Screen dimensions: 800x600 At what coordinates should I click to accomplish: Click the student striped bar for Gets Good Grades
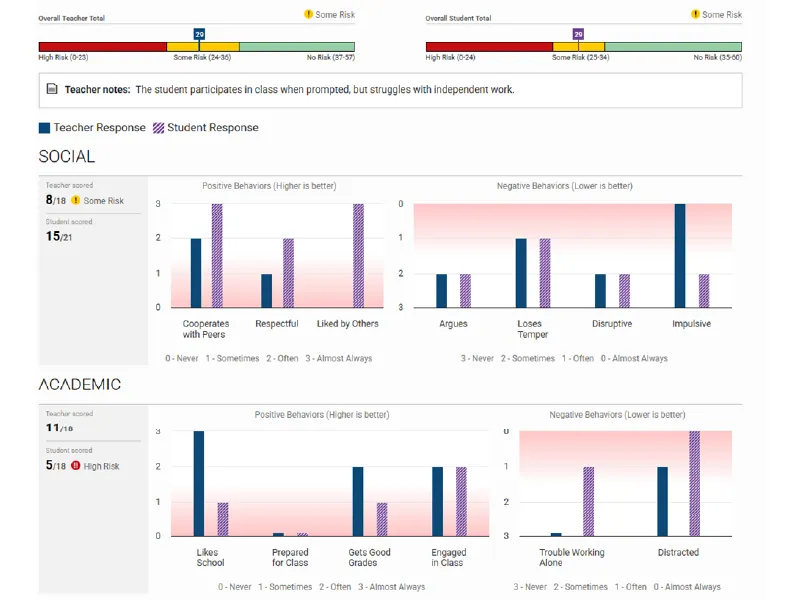point(382,519)
